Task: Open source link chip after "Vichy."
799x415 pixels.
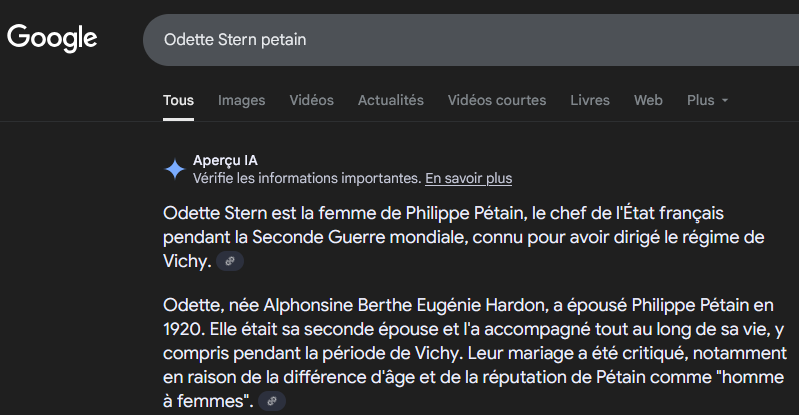Action: point(230,261)
